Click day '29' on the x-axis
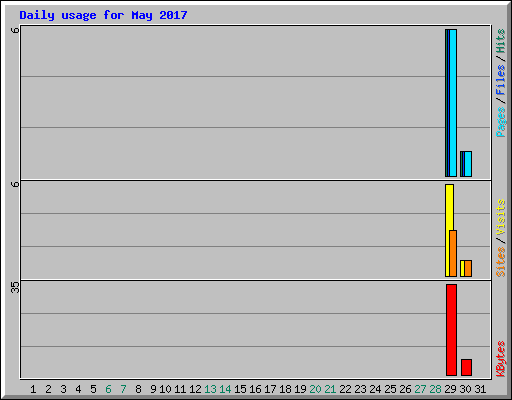512x400 pixels. tap(450, 389)
